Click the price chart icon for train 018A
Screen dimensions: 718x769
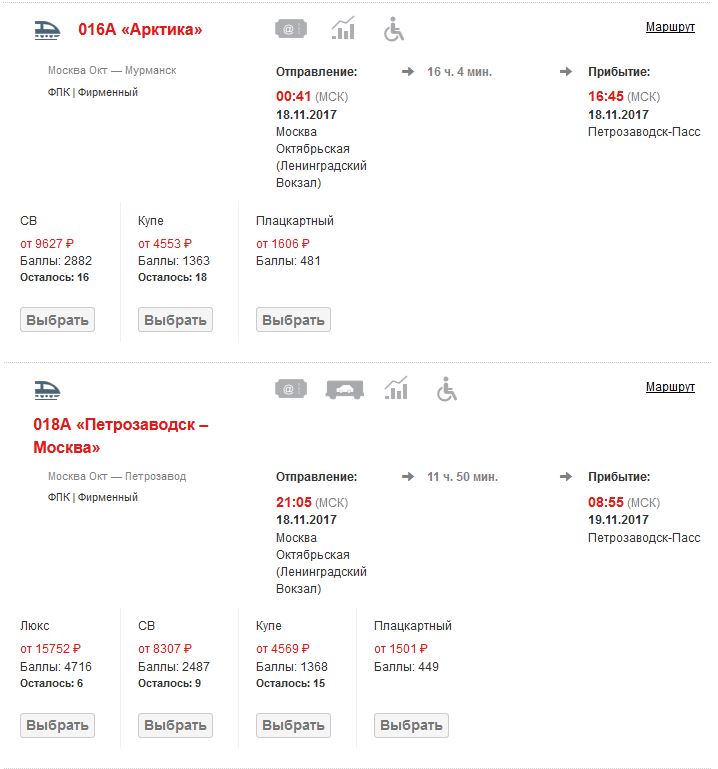coord(397,389)
